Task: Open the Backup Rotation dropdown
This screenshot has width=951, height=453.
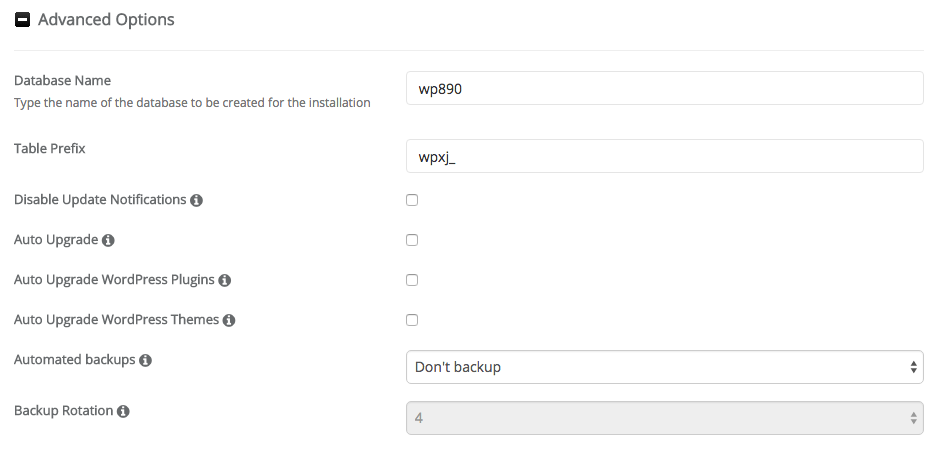Action: [665, 418]
